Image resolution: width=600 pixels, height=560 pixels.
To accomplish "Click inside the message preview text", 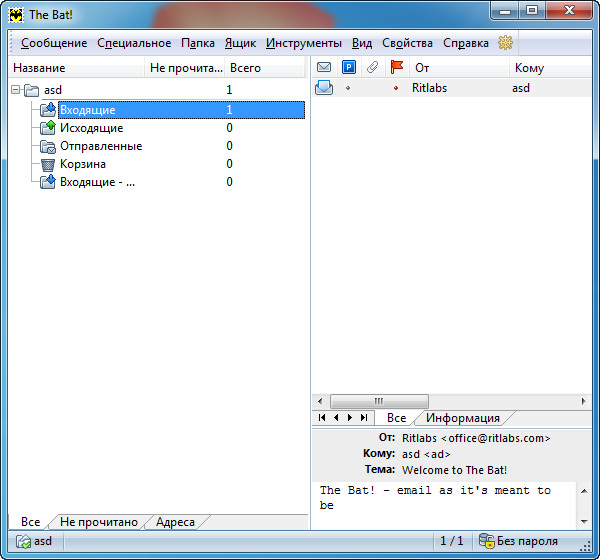I will click(444, 505).
